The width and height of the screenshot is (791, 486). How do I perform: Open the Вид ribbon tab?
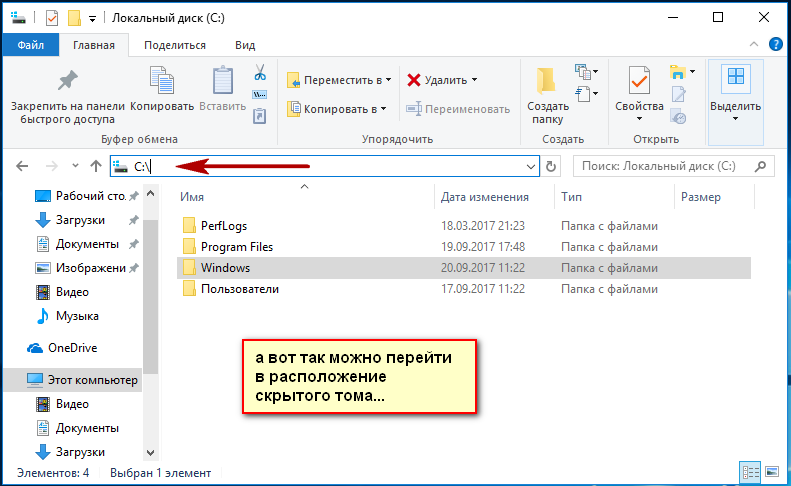[245, 45]
